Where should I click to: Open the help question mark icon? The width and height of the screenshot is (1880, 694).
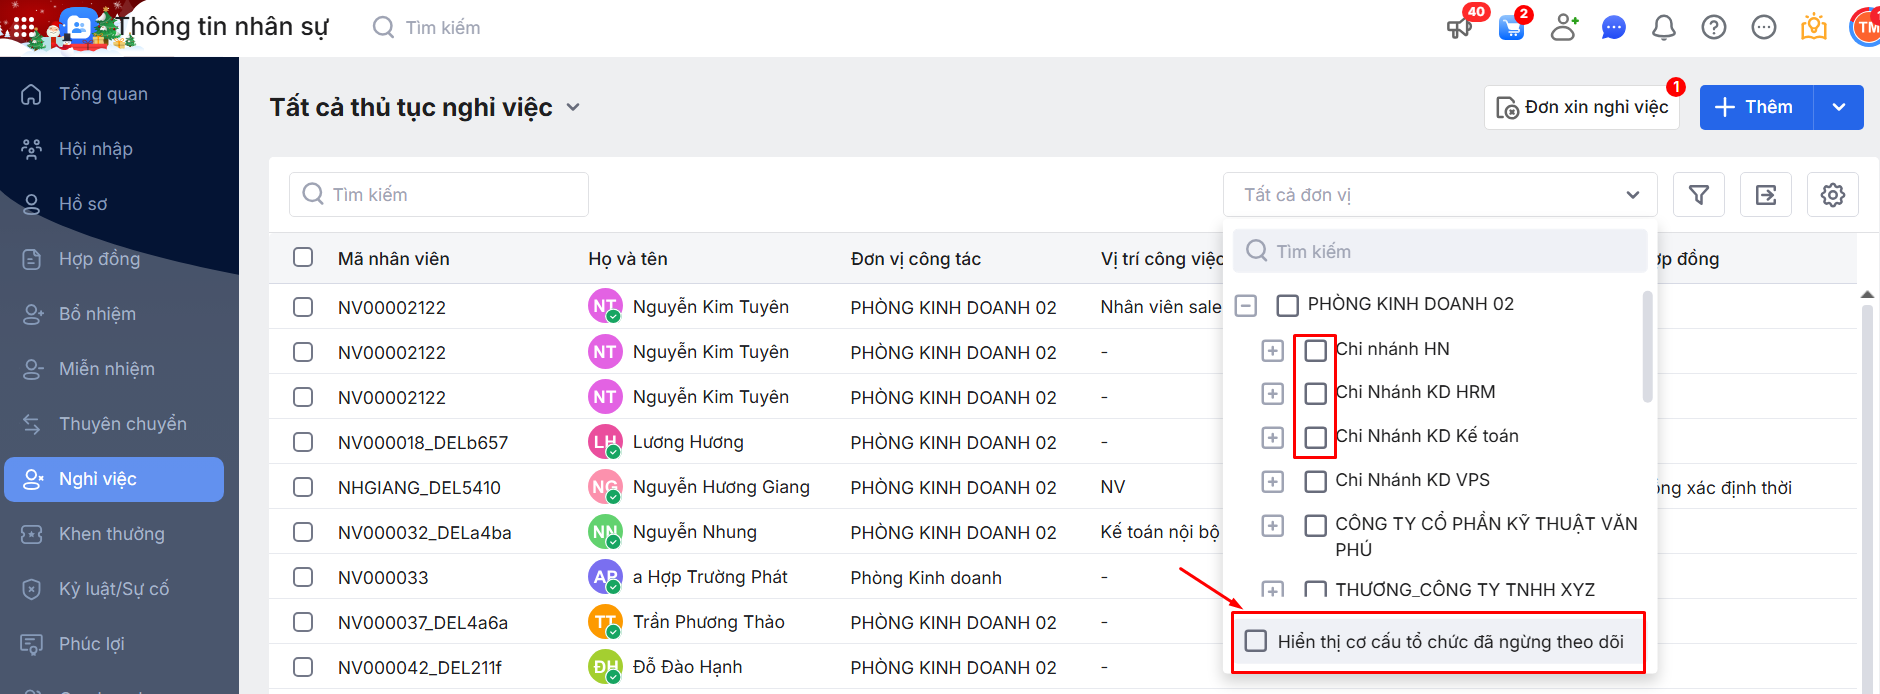(1714, 27)
